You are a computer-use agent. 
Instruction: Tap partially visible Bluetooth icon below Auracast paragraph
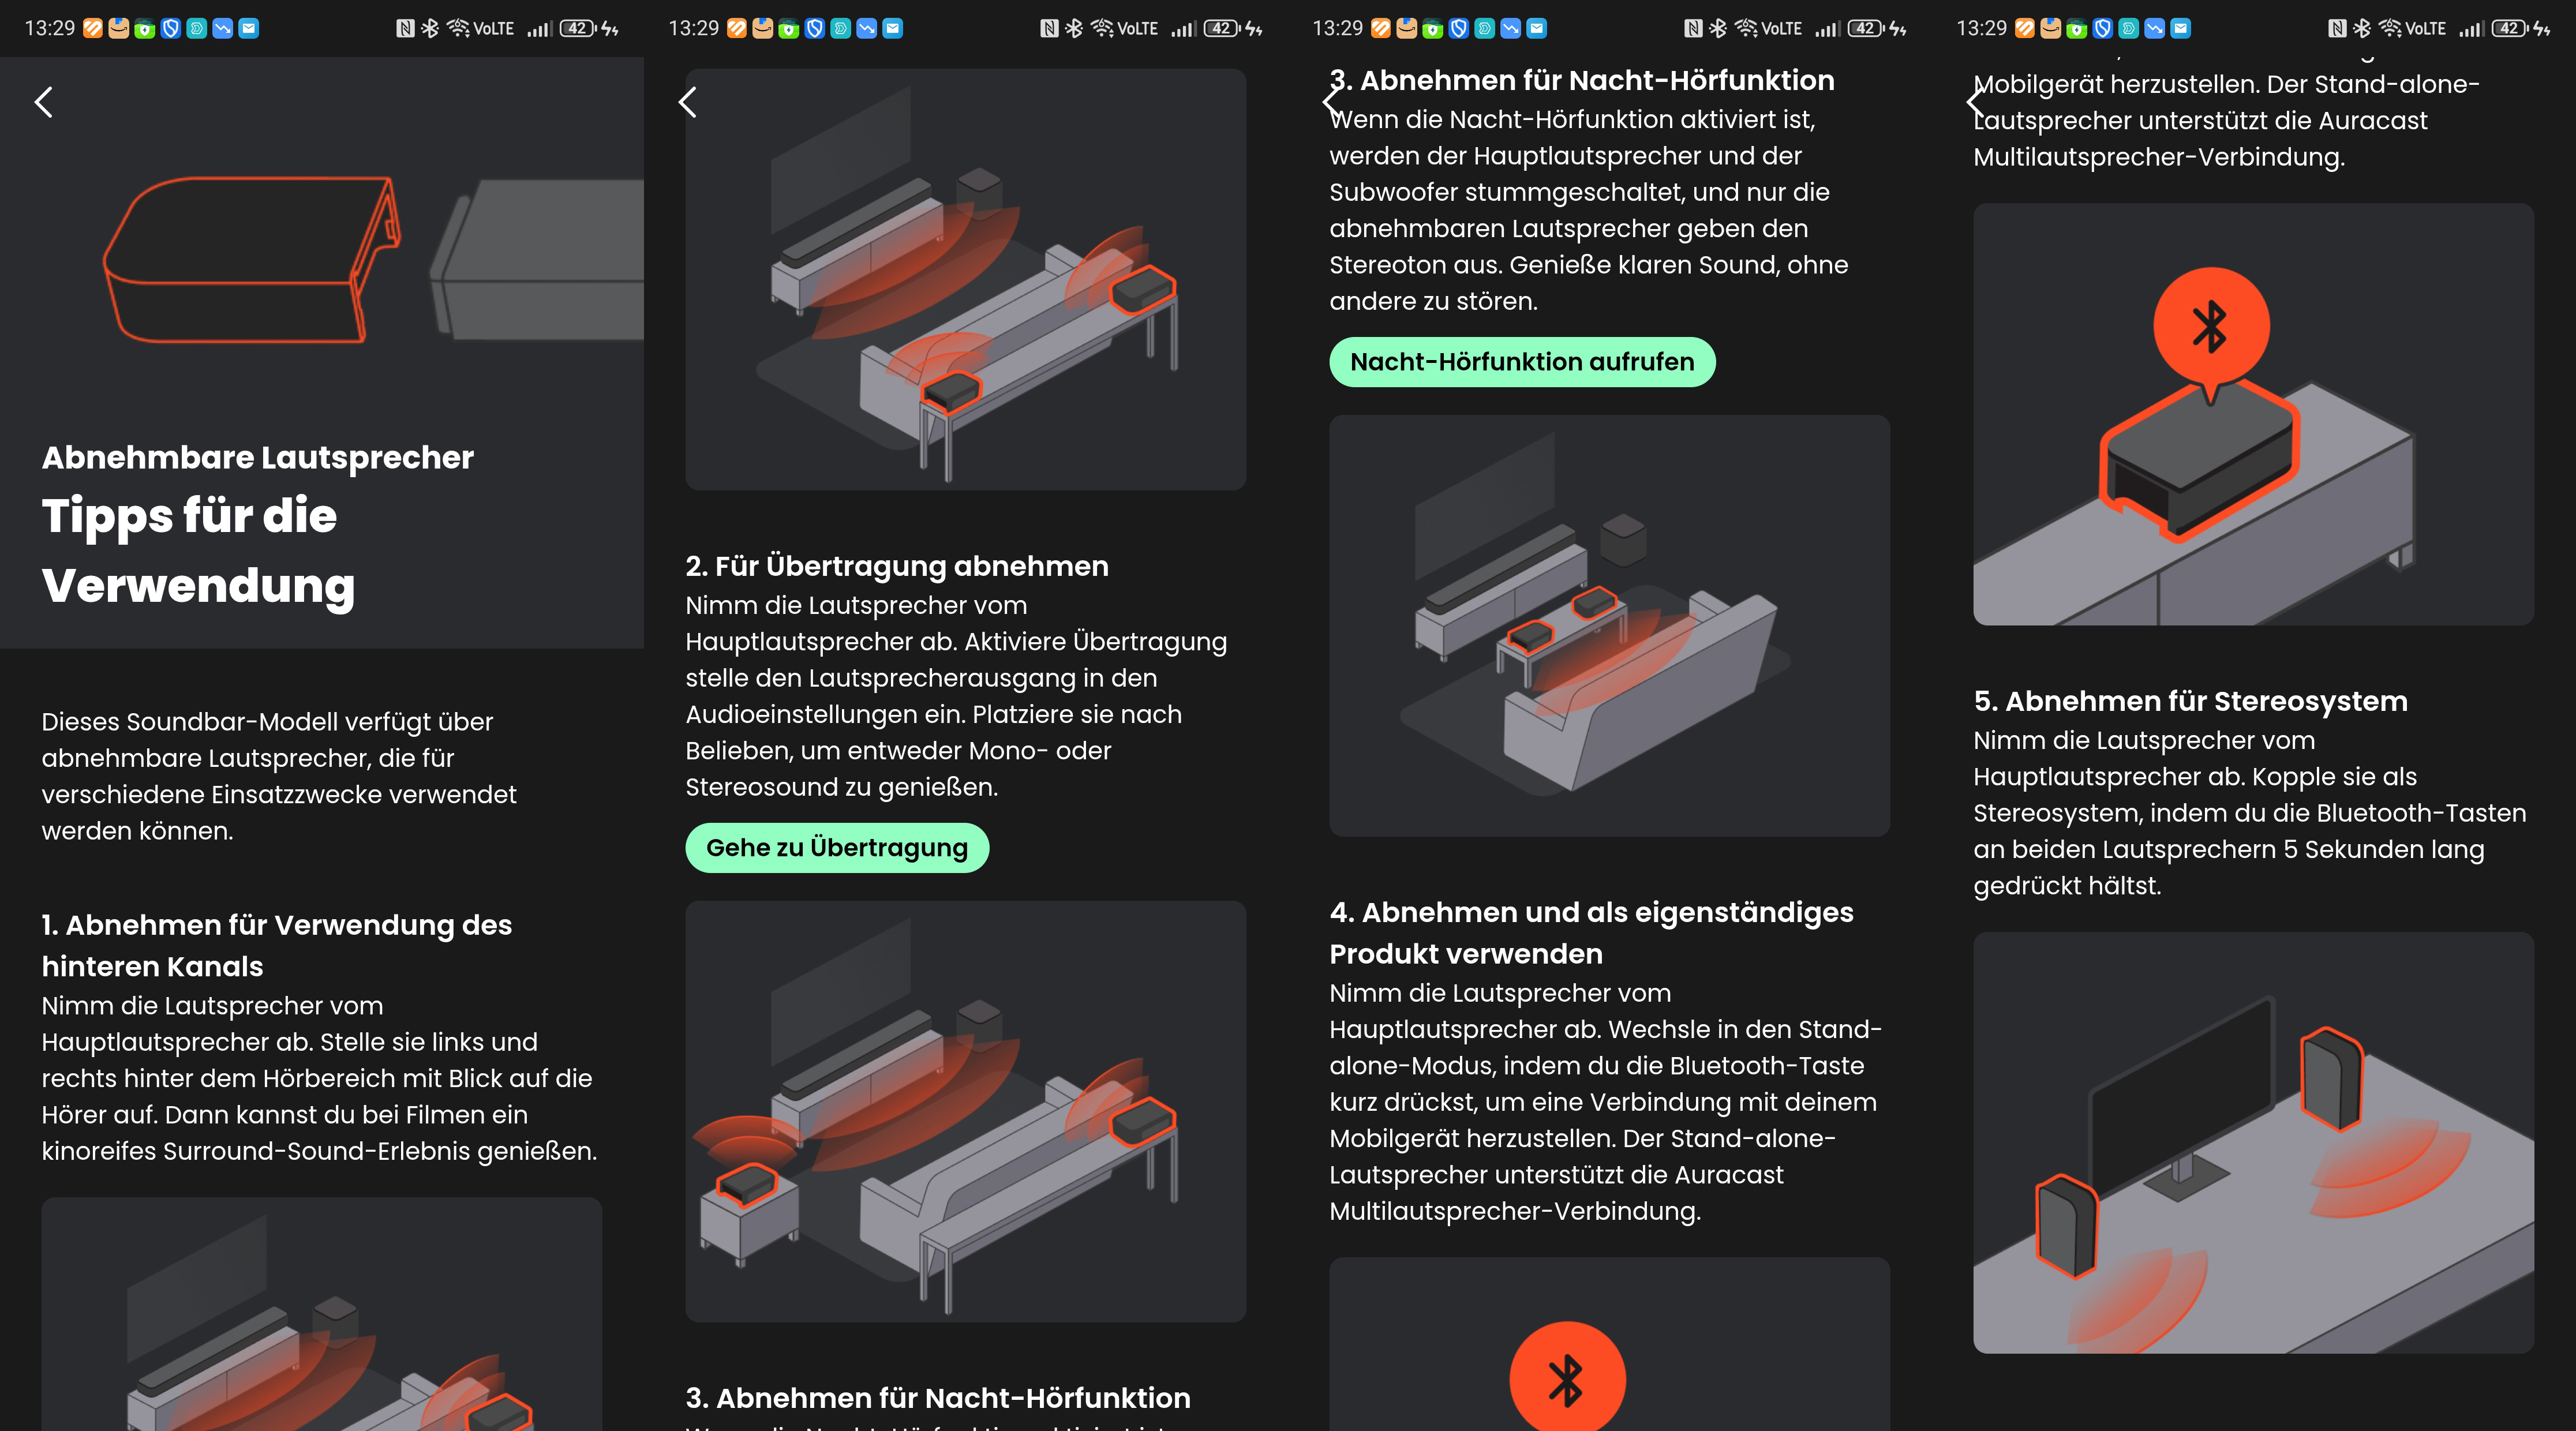pyautogui.click(x=1567, y=1380)
